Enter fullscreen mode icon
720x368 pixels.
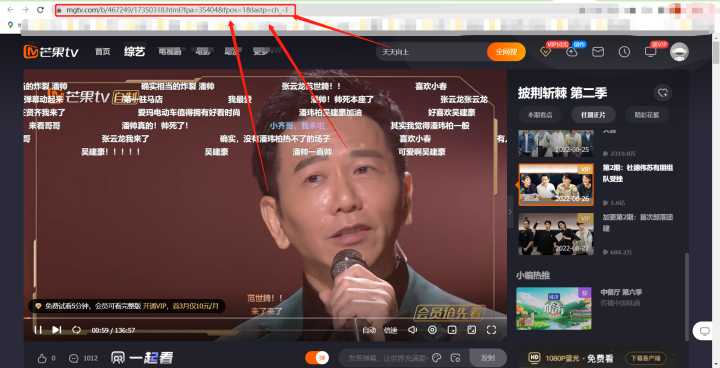[491, 330]
